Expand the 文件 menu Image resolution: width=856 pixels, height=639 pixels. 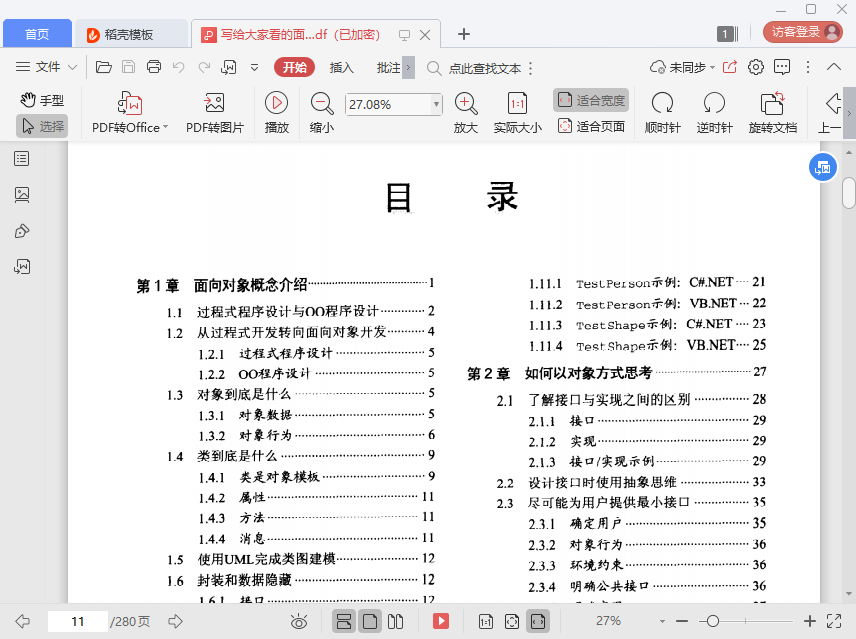coord(47,67)
